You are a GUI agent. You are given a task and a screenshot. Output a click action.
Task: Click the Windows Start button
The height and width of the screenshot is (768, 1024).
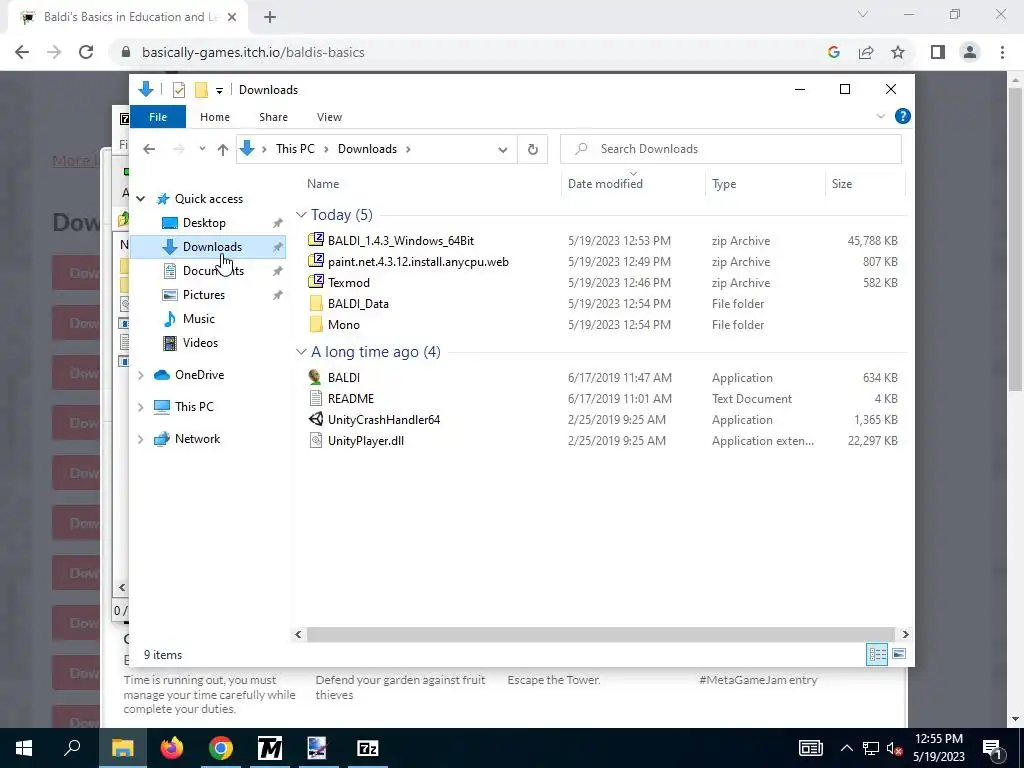click(x=24, y=748)
